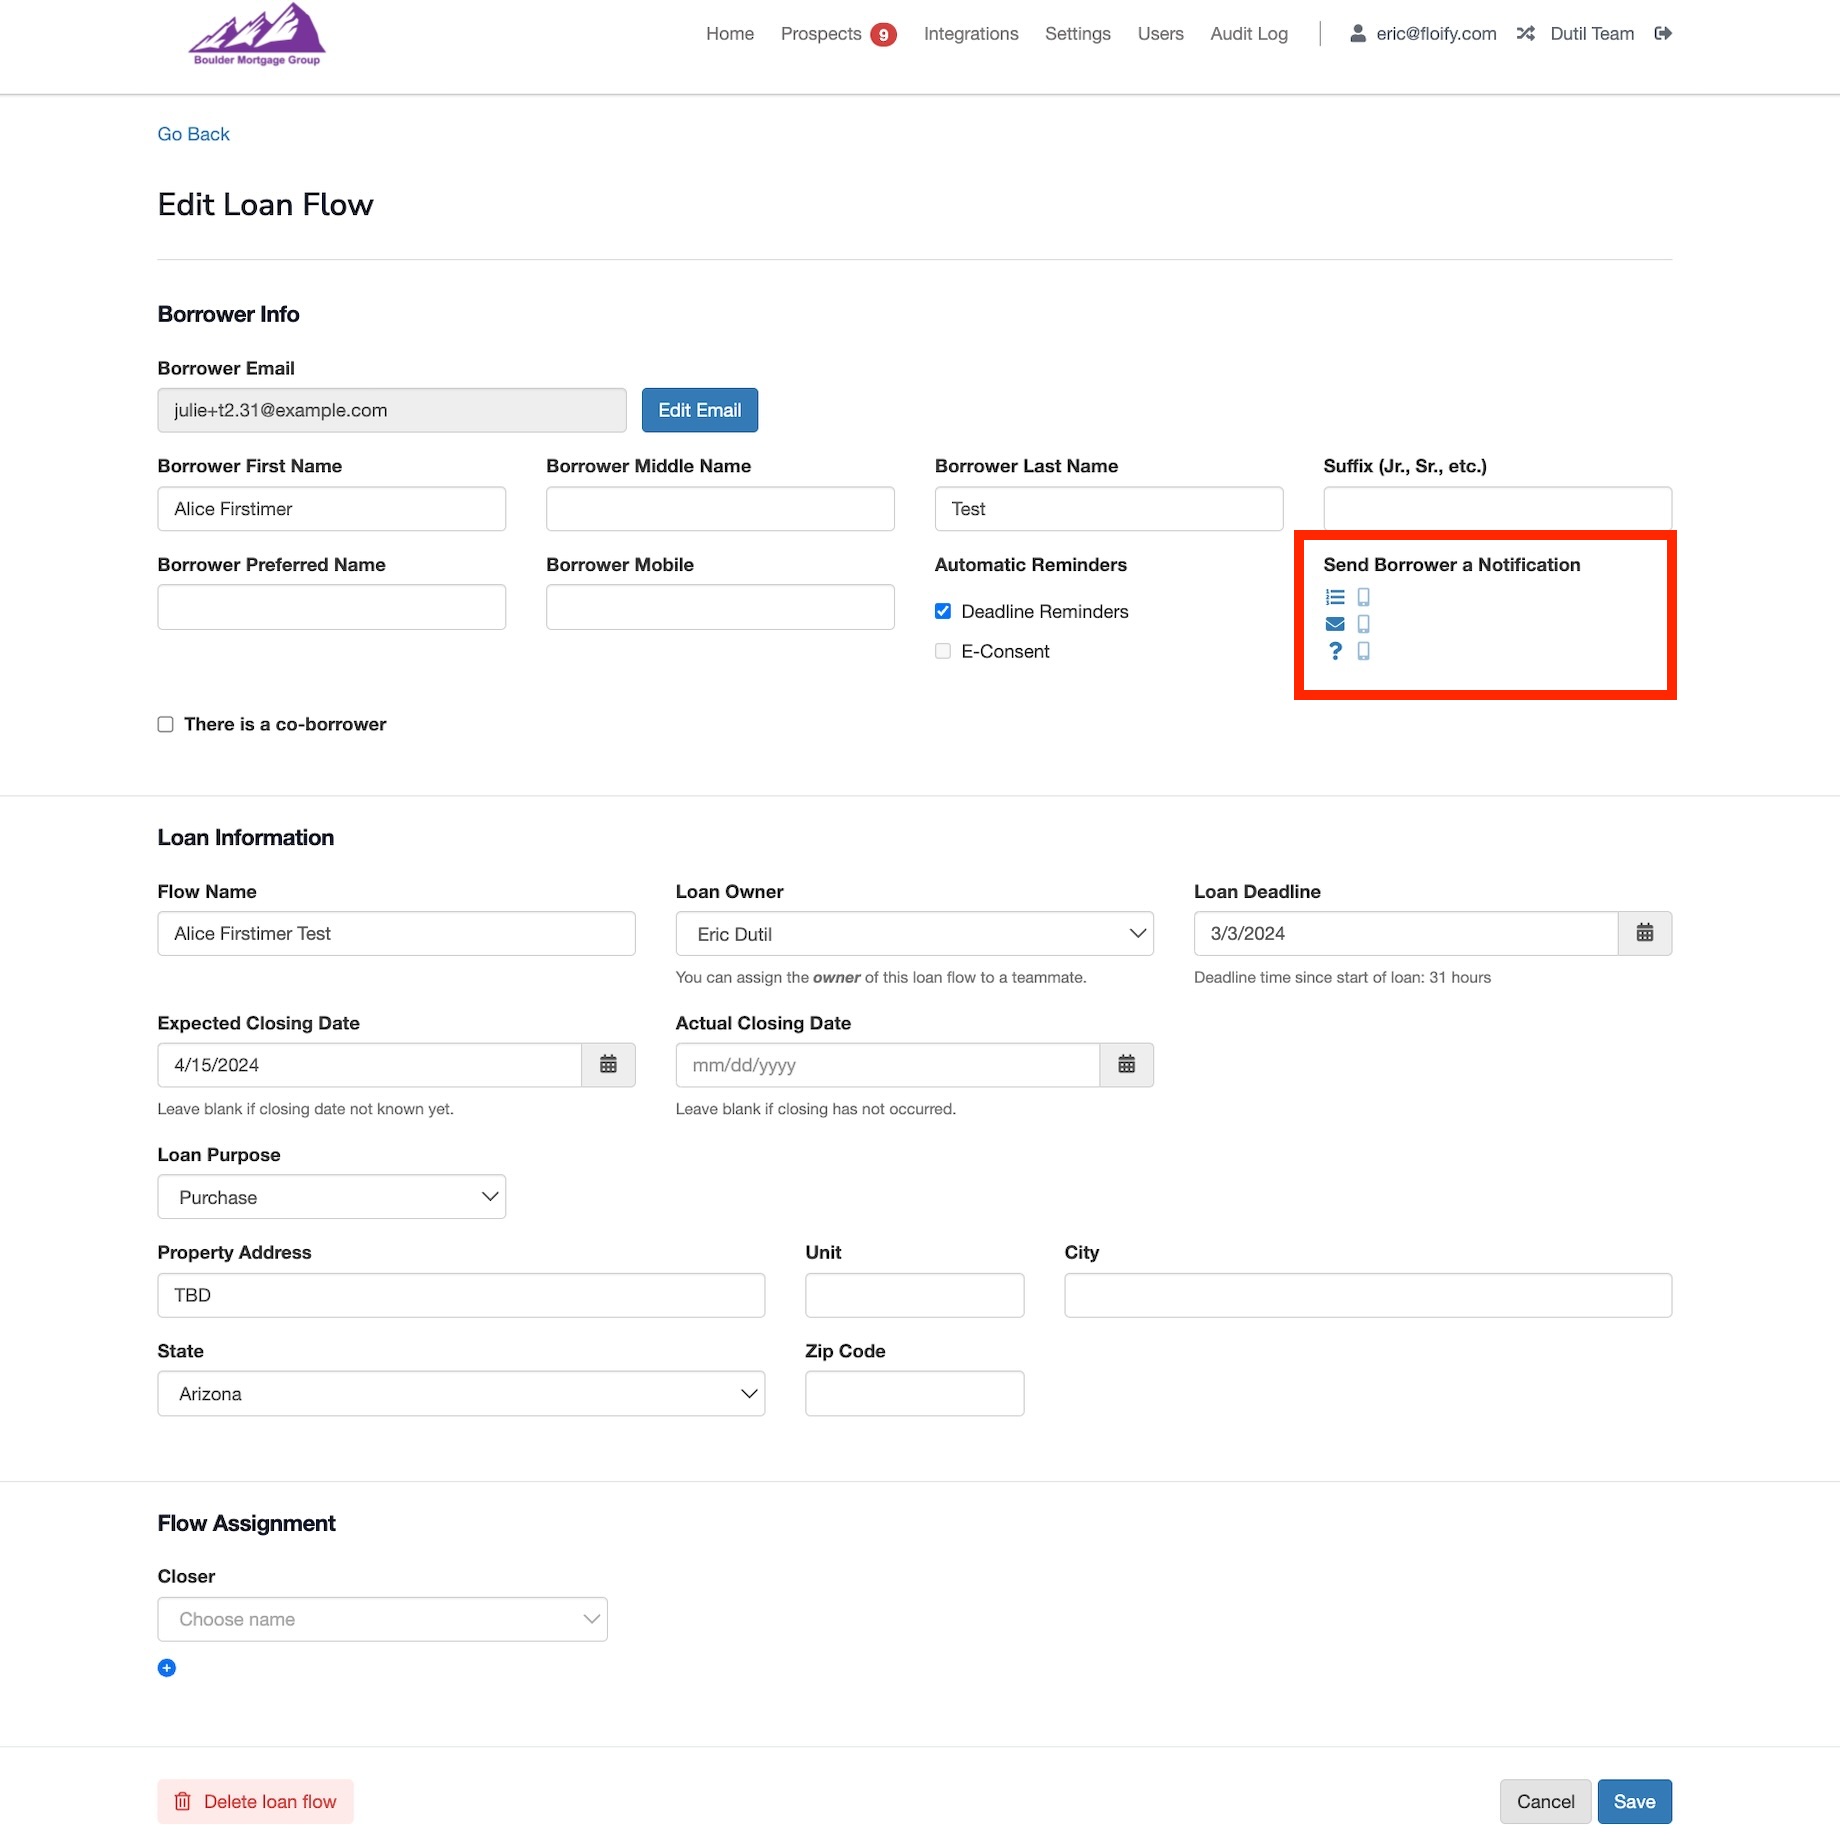Check the There is a co-borrower box
1840x1842 pixels.
click(x=166, y=724)
